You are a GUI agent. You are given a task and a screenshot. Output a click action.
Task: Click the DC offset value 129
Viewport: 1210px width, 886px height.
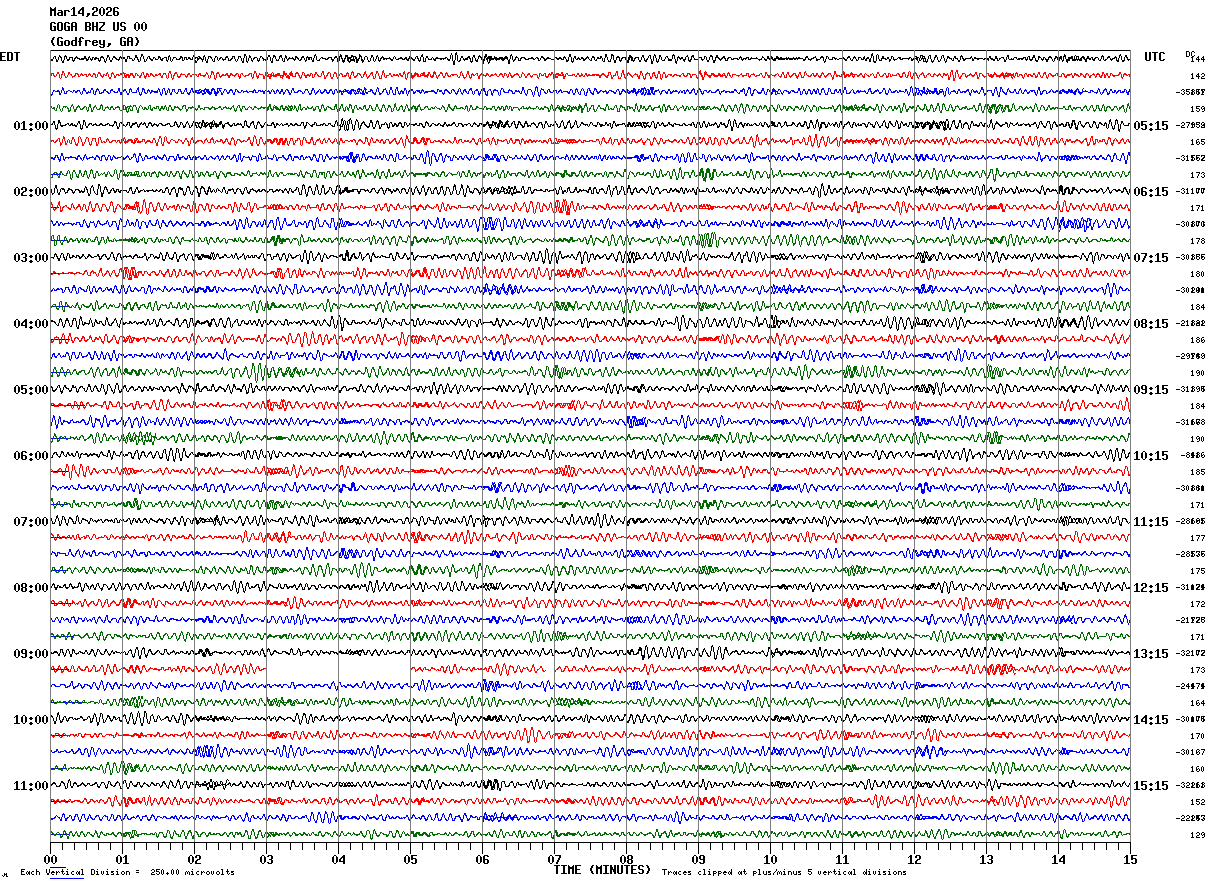pos(1197,836)
